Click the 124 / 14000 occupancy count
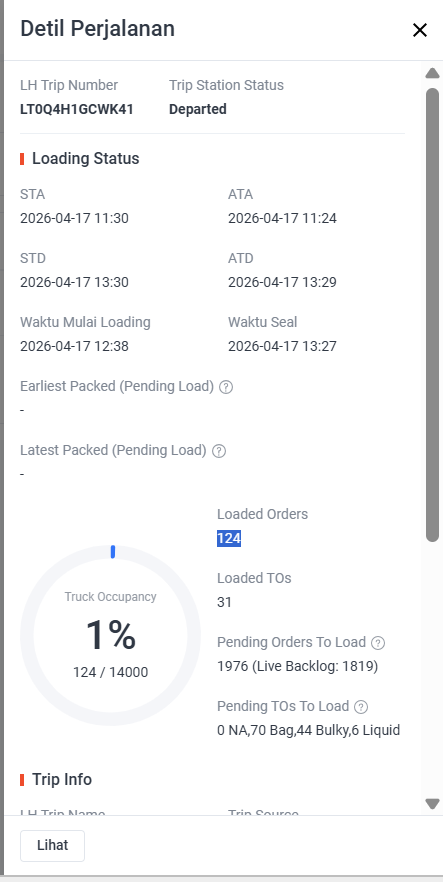This screenshot has height=882, width=443. tap(111, 672)
